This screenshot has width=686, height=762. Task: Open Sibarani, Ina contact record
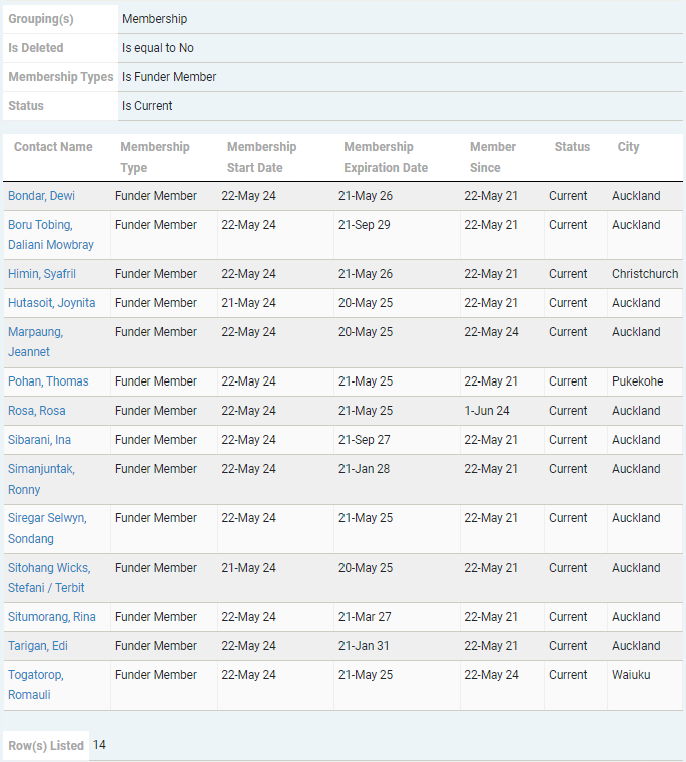[39, 440]
